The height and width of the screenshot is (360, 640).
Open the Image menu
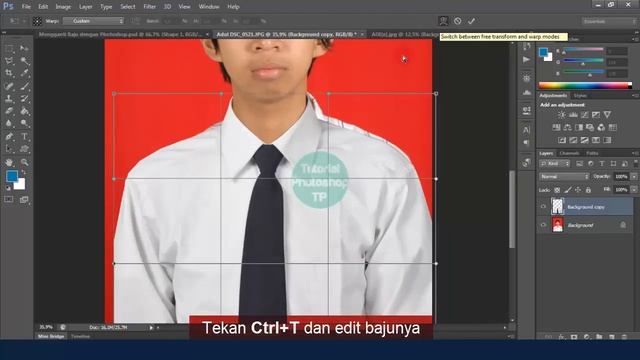click(63, 7)
